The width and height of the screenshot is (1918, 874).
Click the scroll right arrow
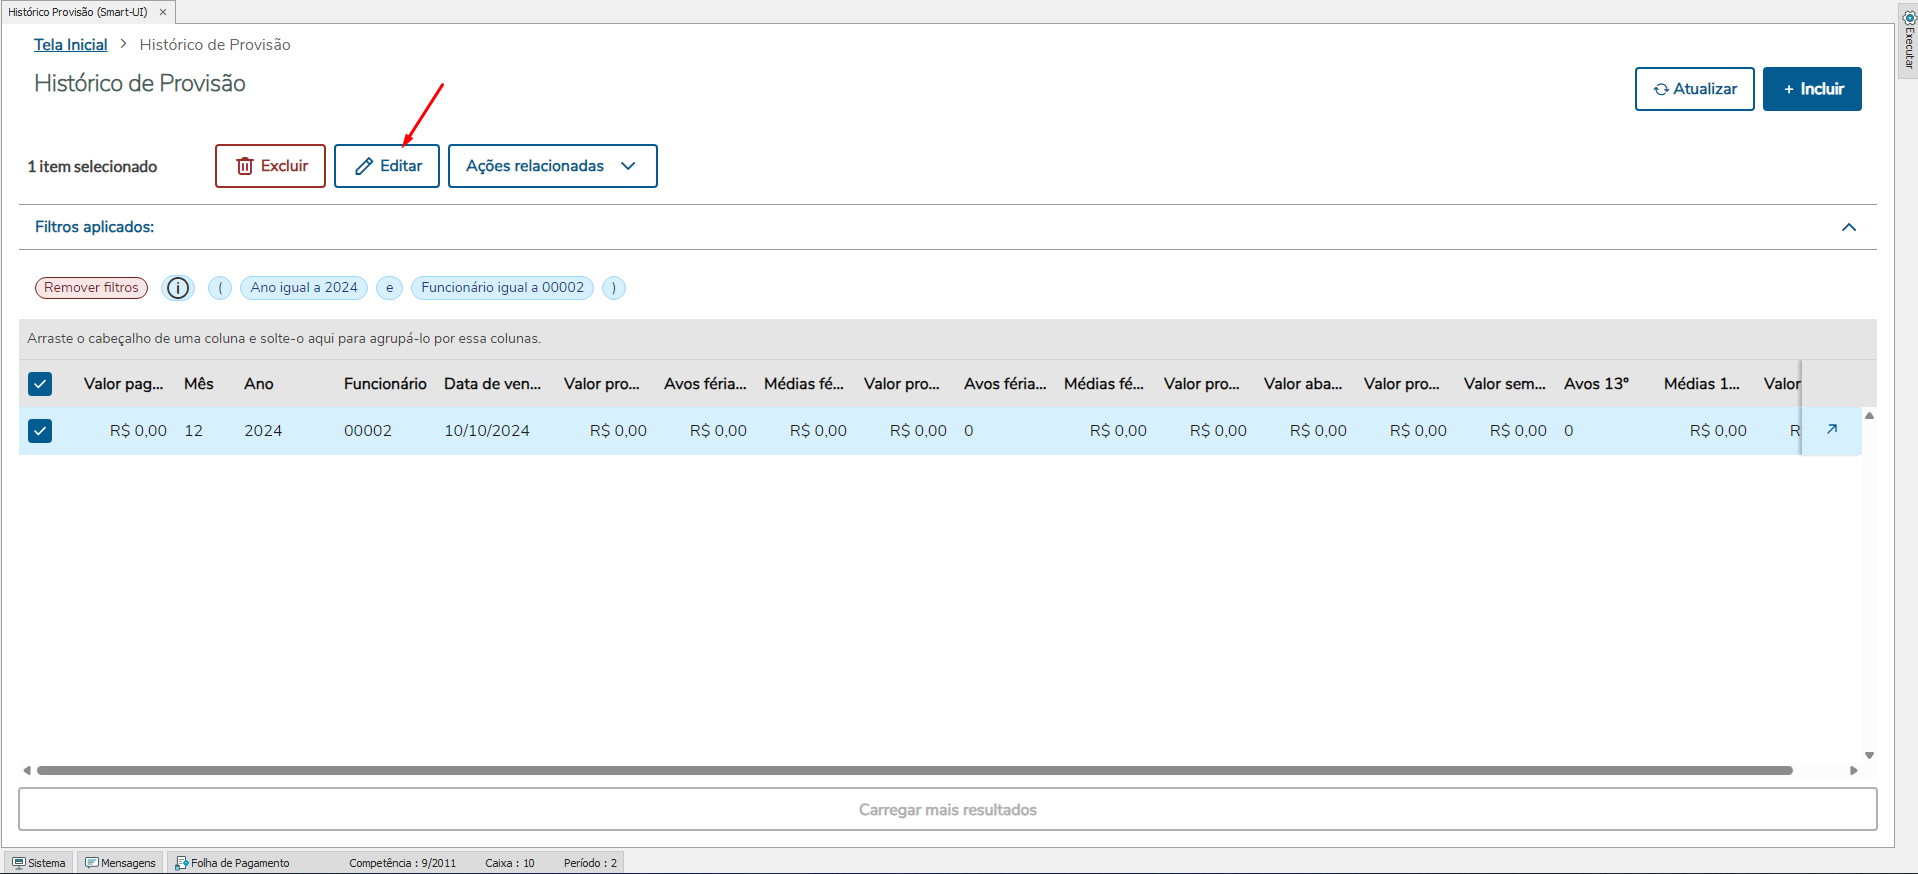[1853, 771]
